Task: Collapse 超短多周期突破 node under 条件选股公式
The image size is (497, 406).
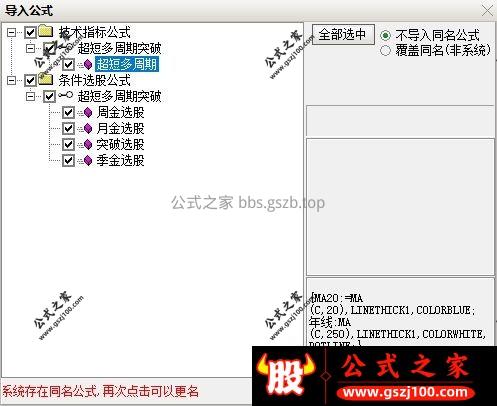Action: coord(30,96)
